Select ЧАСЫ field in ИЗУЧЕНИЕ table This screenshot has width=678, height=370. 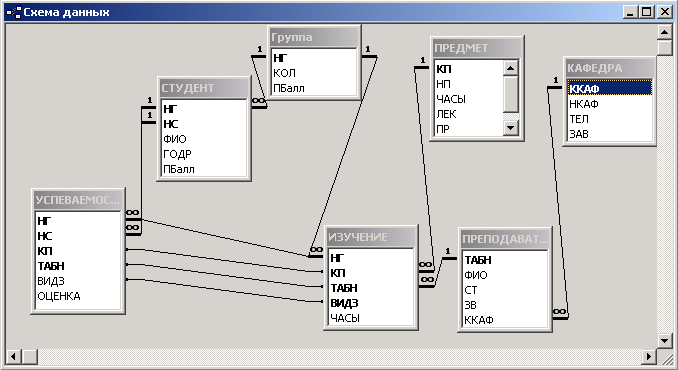pyautogui.click(x=371, y=318)
